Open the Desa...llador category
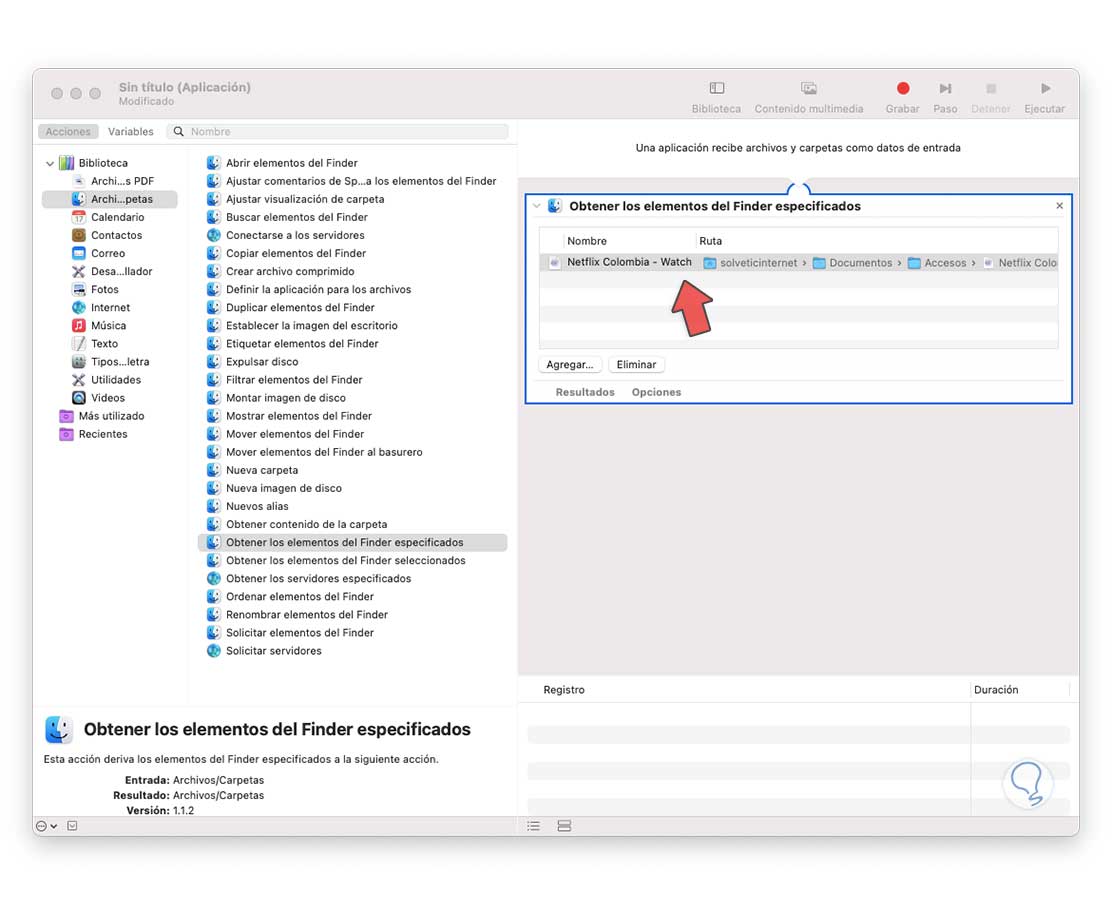Viewport: 1112px width, 919px height. point(112,272)
